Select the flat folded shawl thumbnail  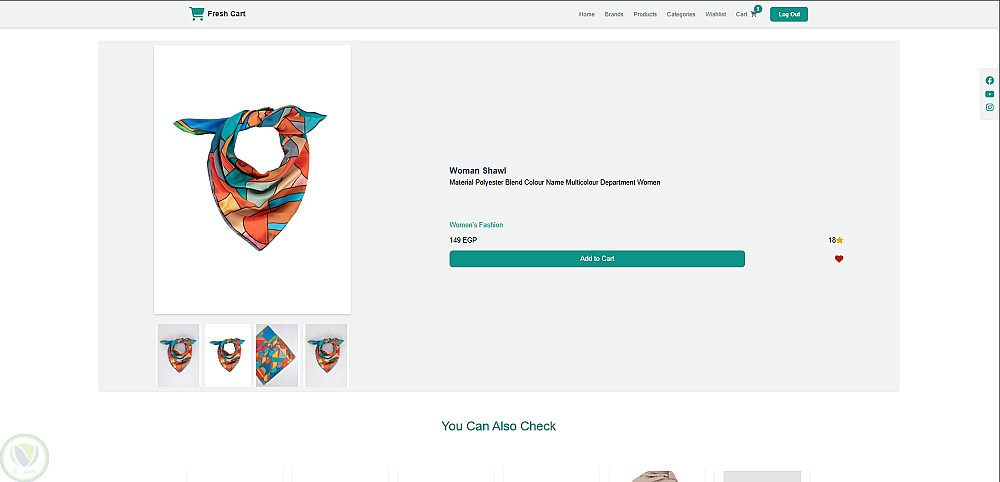(277, 355)
